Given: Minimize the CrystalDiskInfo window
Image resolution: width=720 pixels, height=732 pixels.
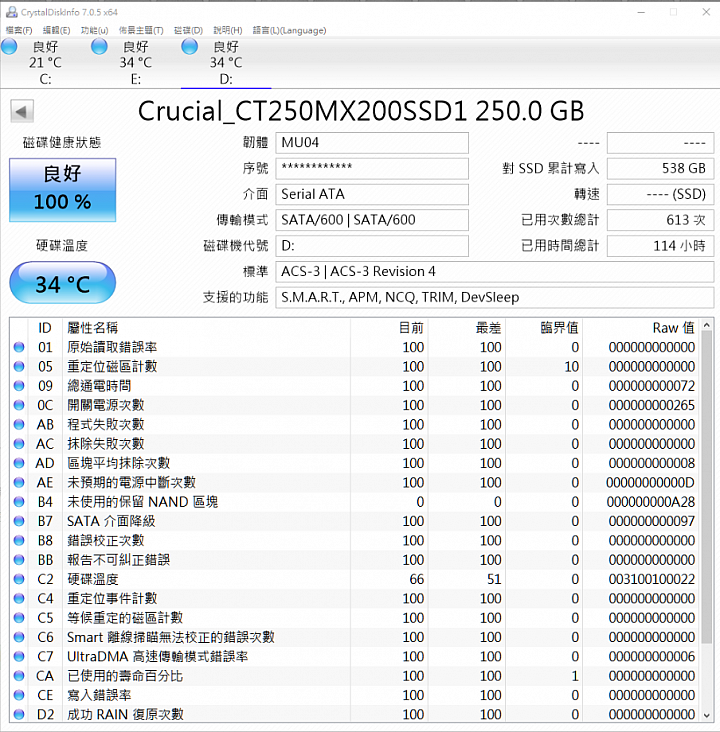Looking at the screenshot, I should pyautogui.click(x=642, y=12).
